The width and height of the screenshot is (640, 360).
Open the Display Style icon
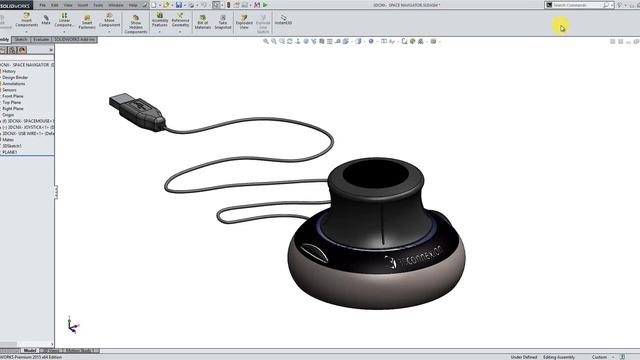358,41
